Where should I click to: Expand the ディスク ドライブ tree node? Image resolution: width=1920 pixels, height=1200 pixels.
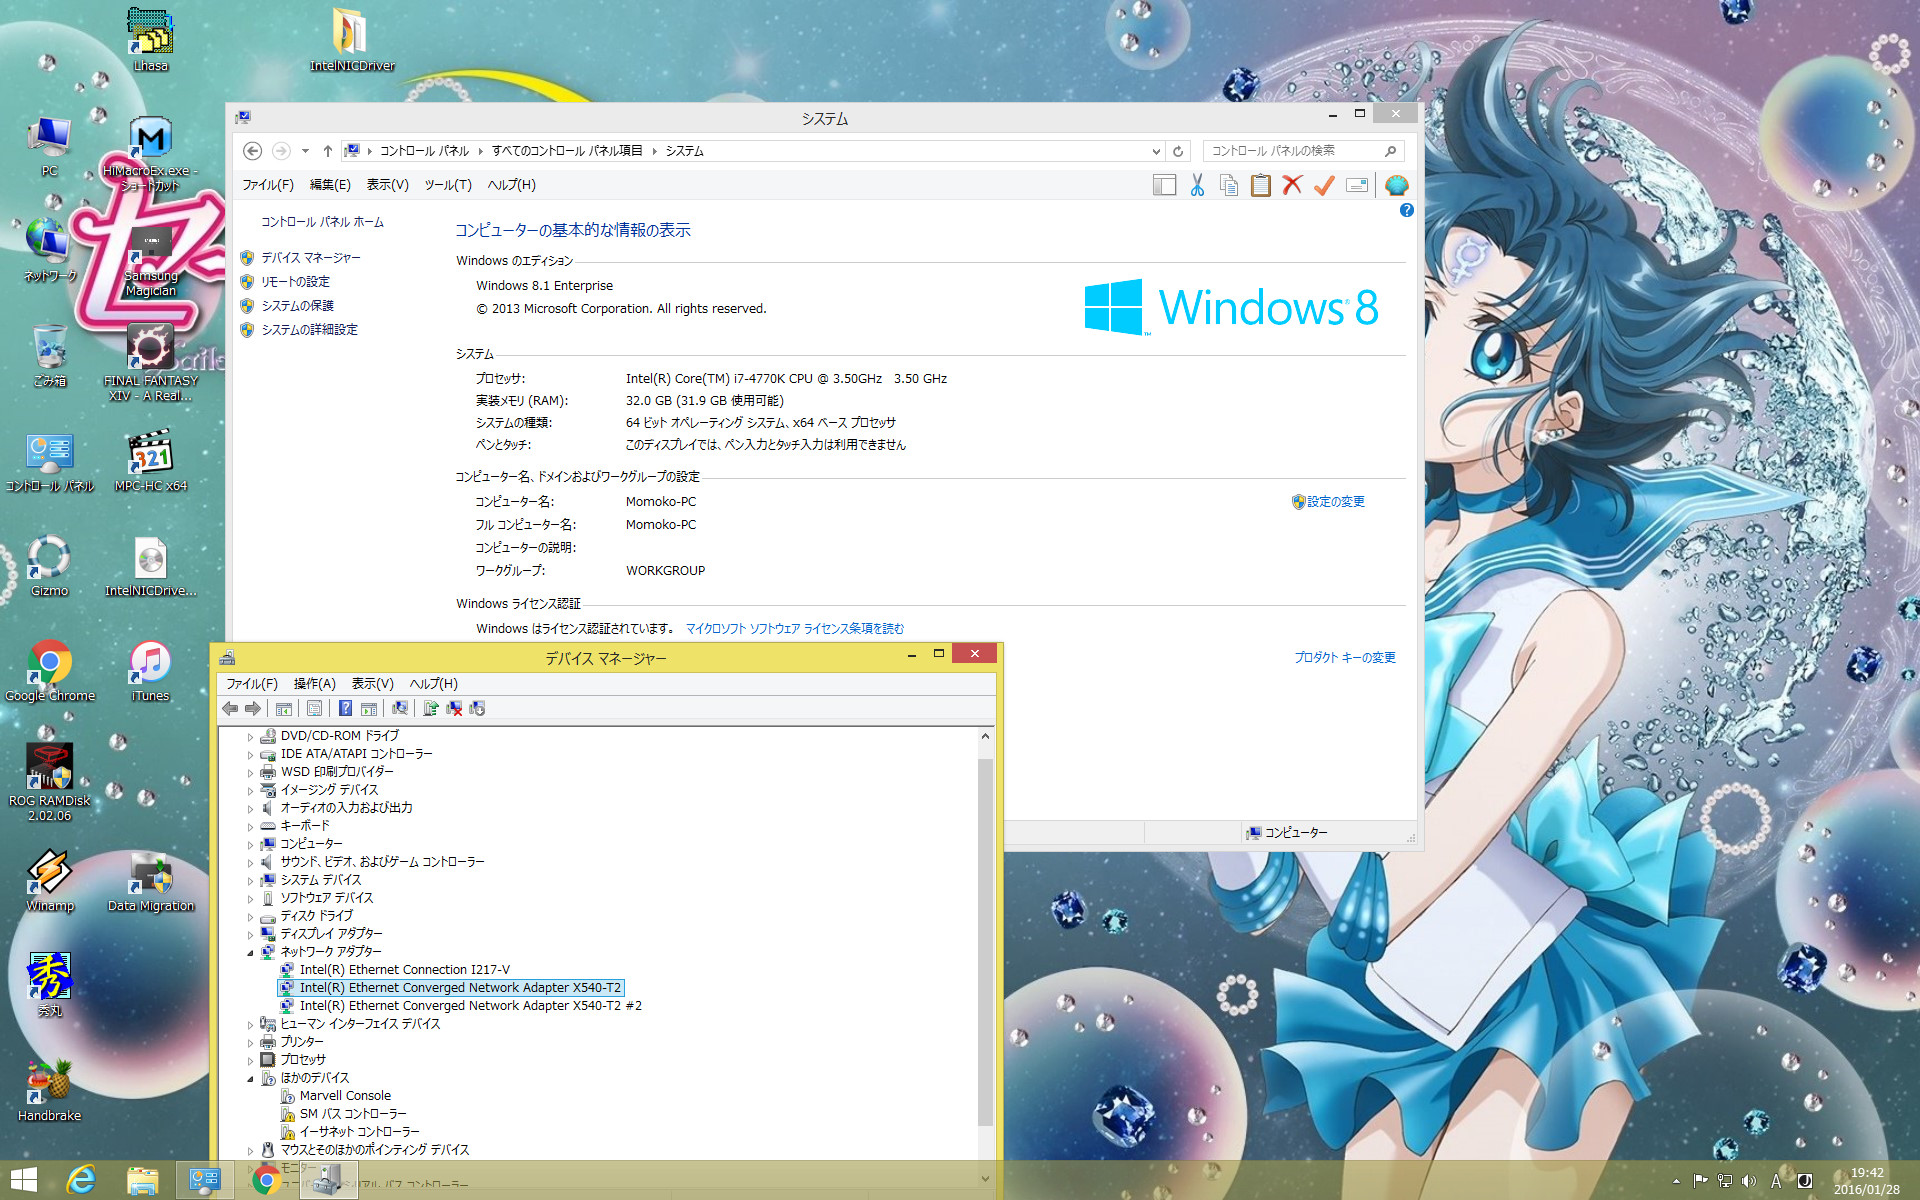point(251,916)
